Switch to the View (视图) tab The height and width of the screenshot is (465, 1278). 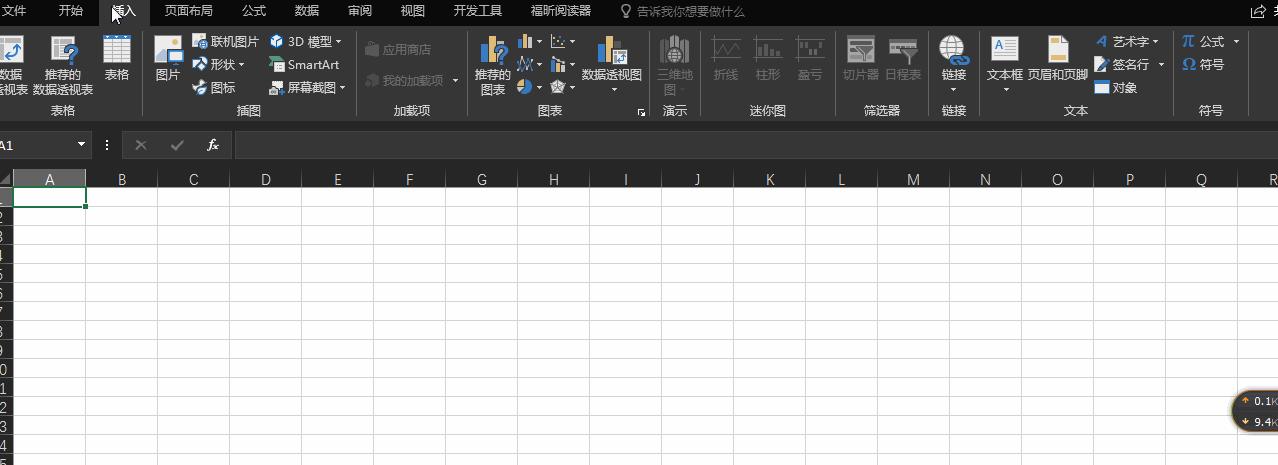click(x=412, y=11)
